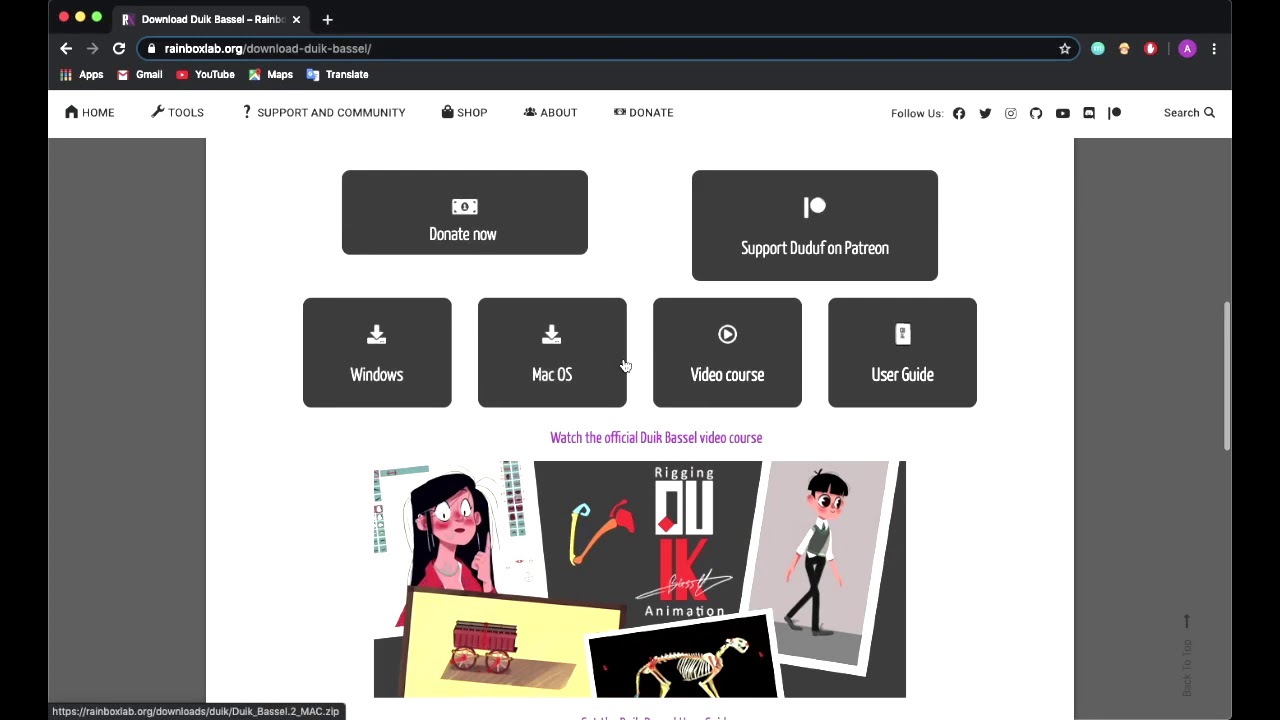
Task: Open the ABOUT menu item
Action: click(550, 112)
